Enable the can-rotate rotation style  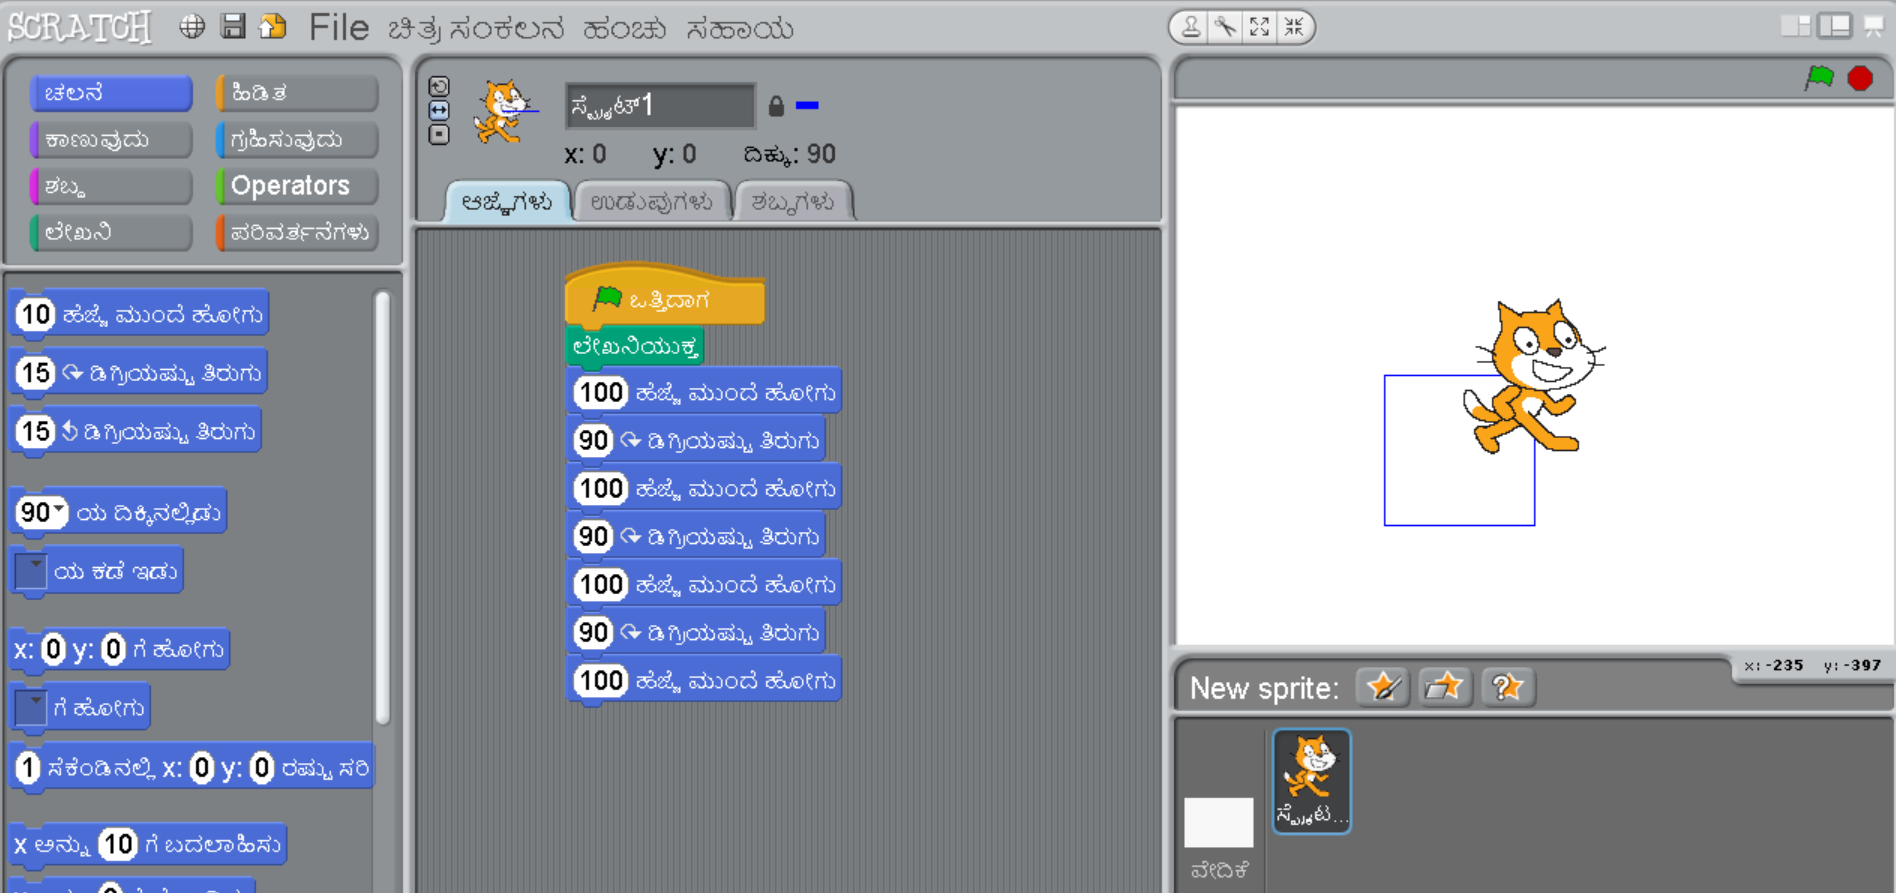439,86
